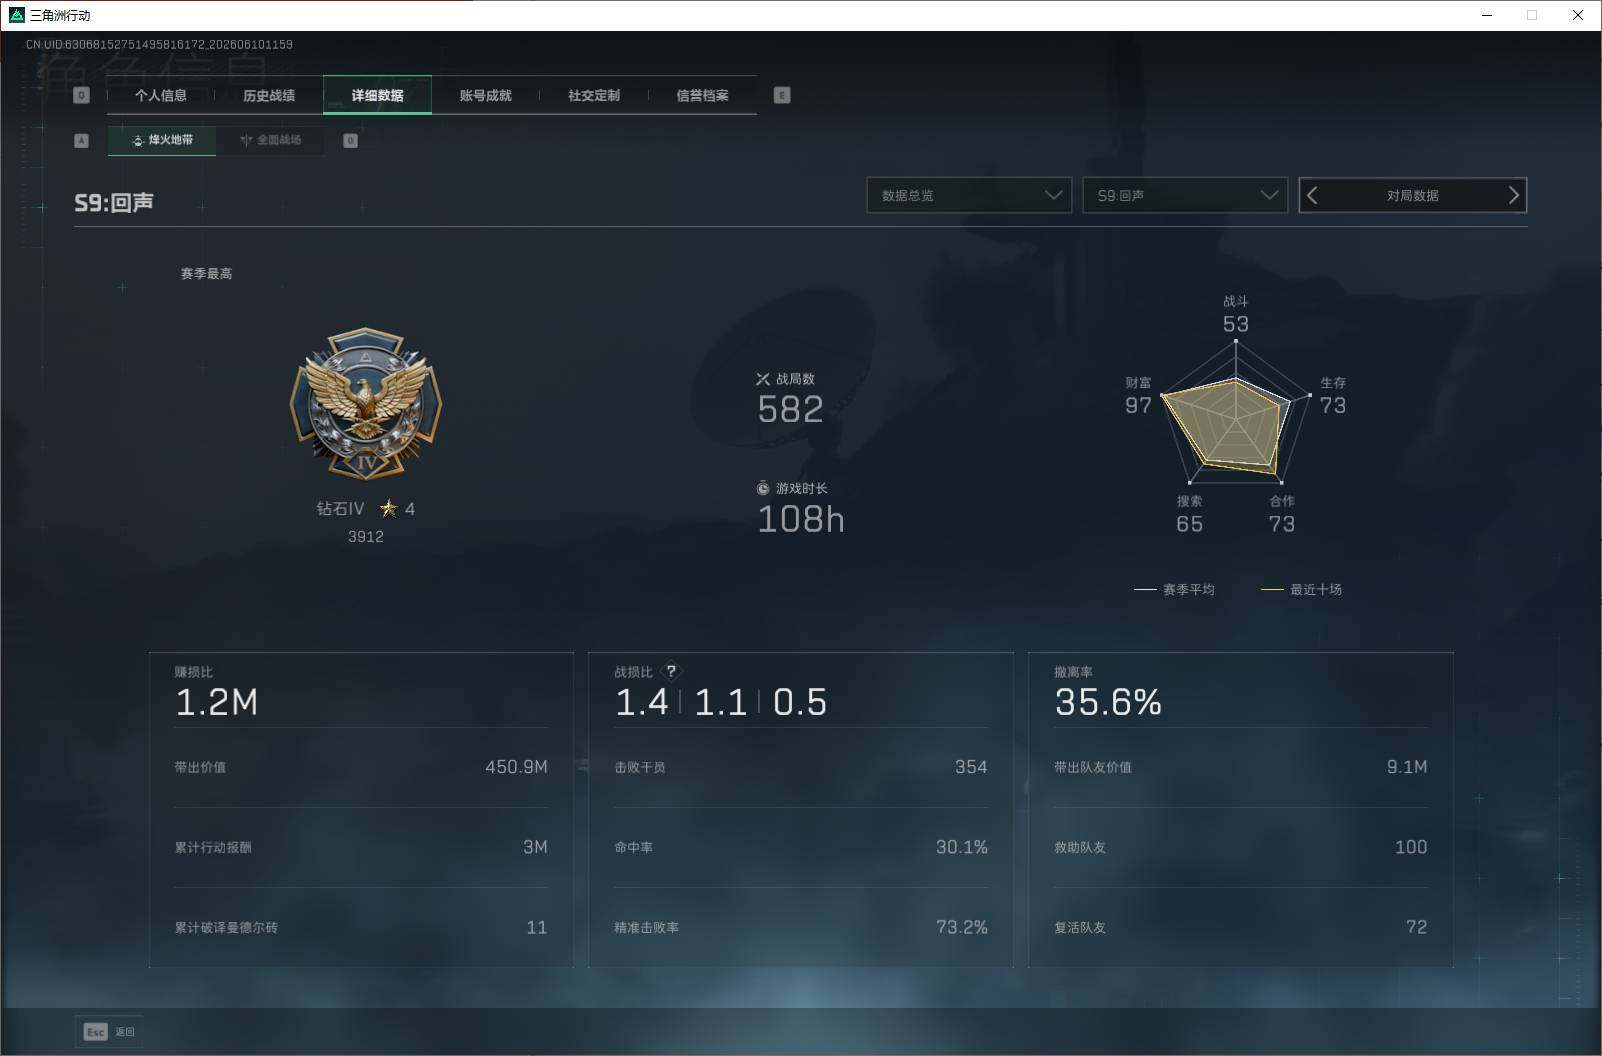Image resolution: width=1602 pixels, height=1056 pixels.
Task: Click the 战局数 value 582
Action: tap(790, 409)
